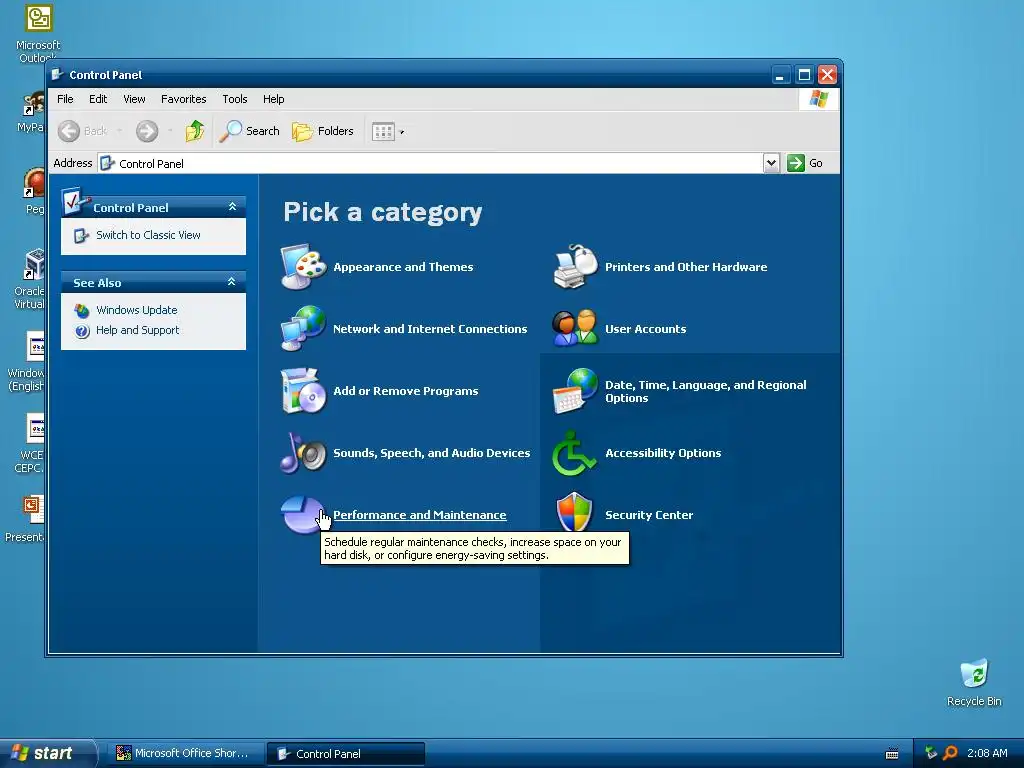Click the Search toolbar button

coord(249,131)
